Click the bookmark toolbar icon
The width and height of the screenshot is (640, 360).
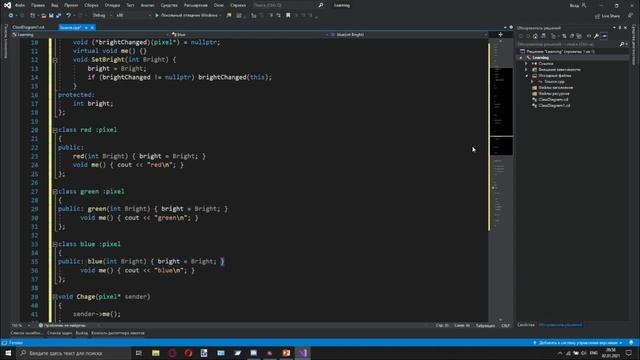(288, 16)
